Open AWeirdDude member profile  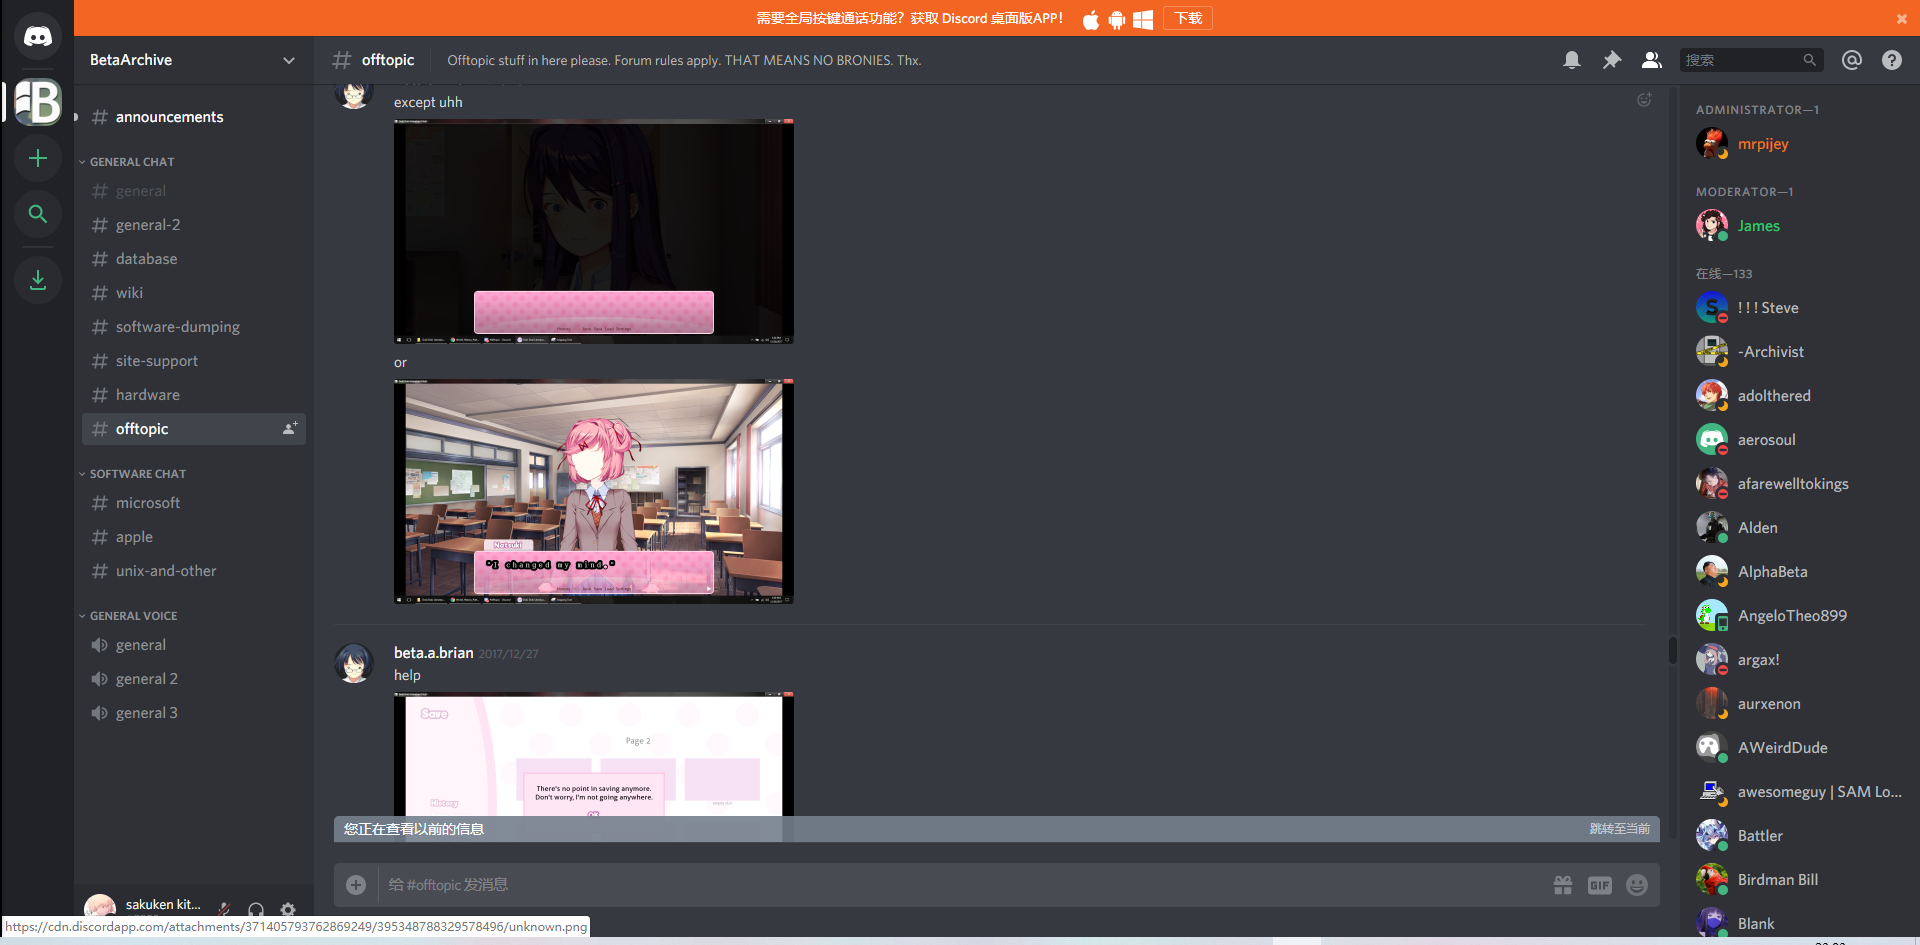tap(1798, 748)
